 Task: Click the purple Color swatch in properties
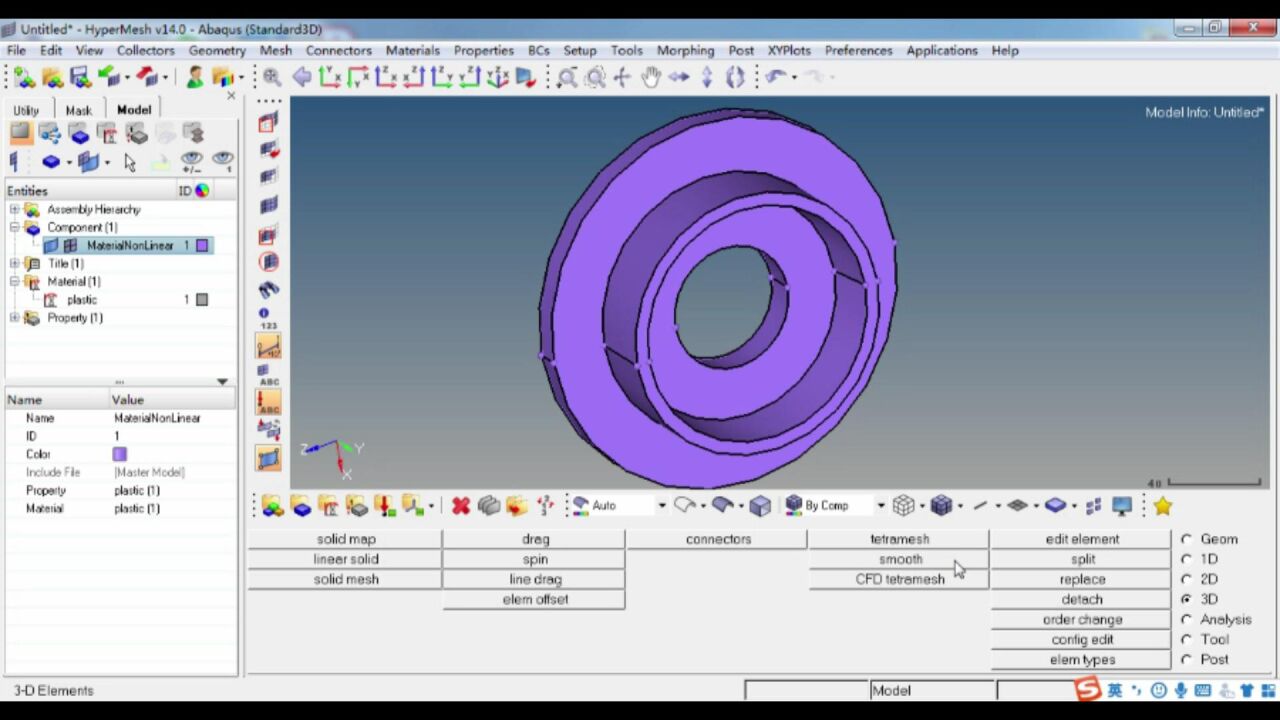(x=120, y=454)
